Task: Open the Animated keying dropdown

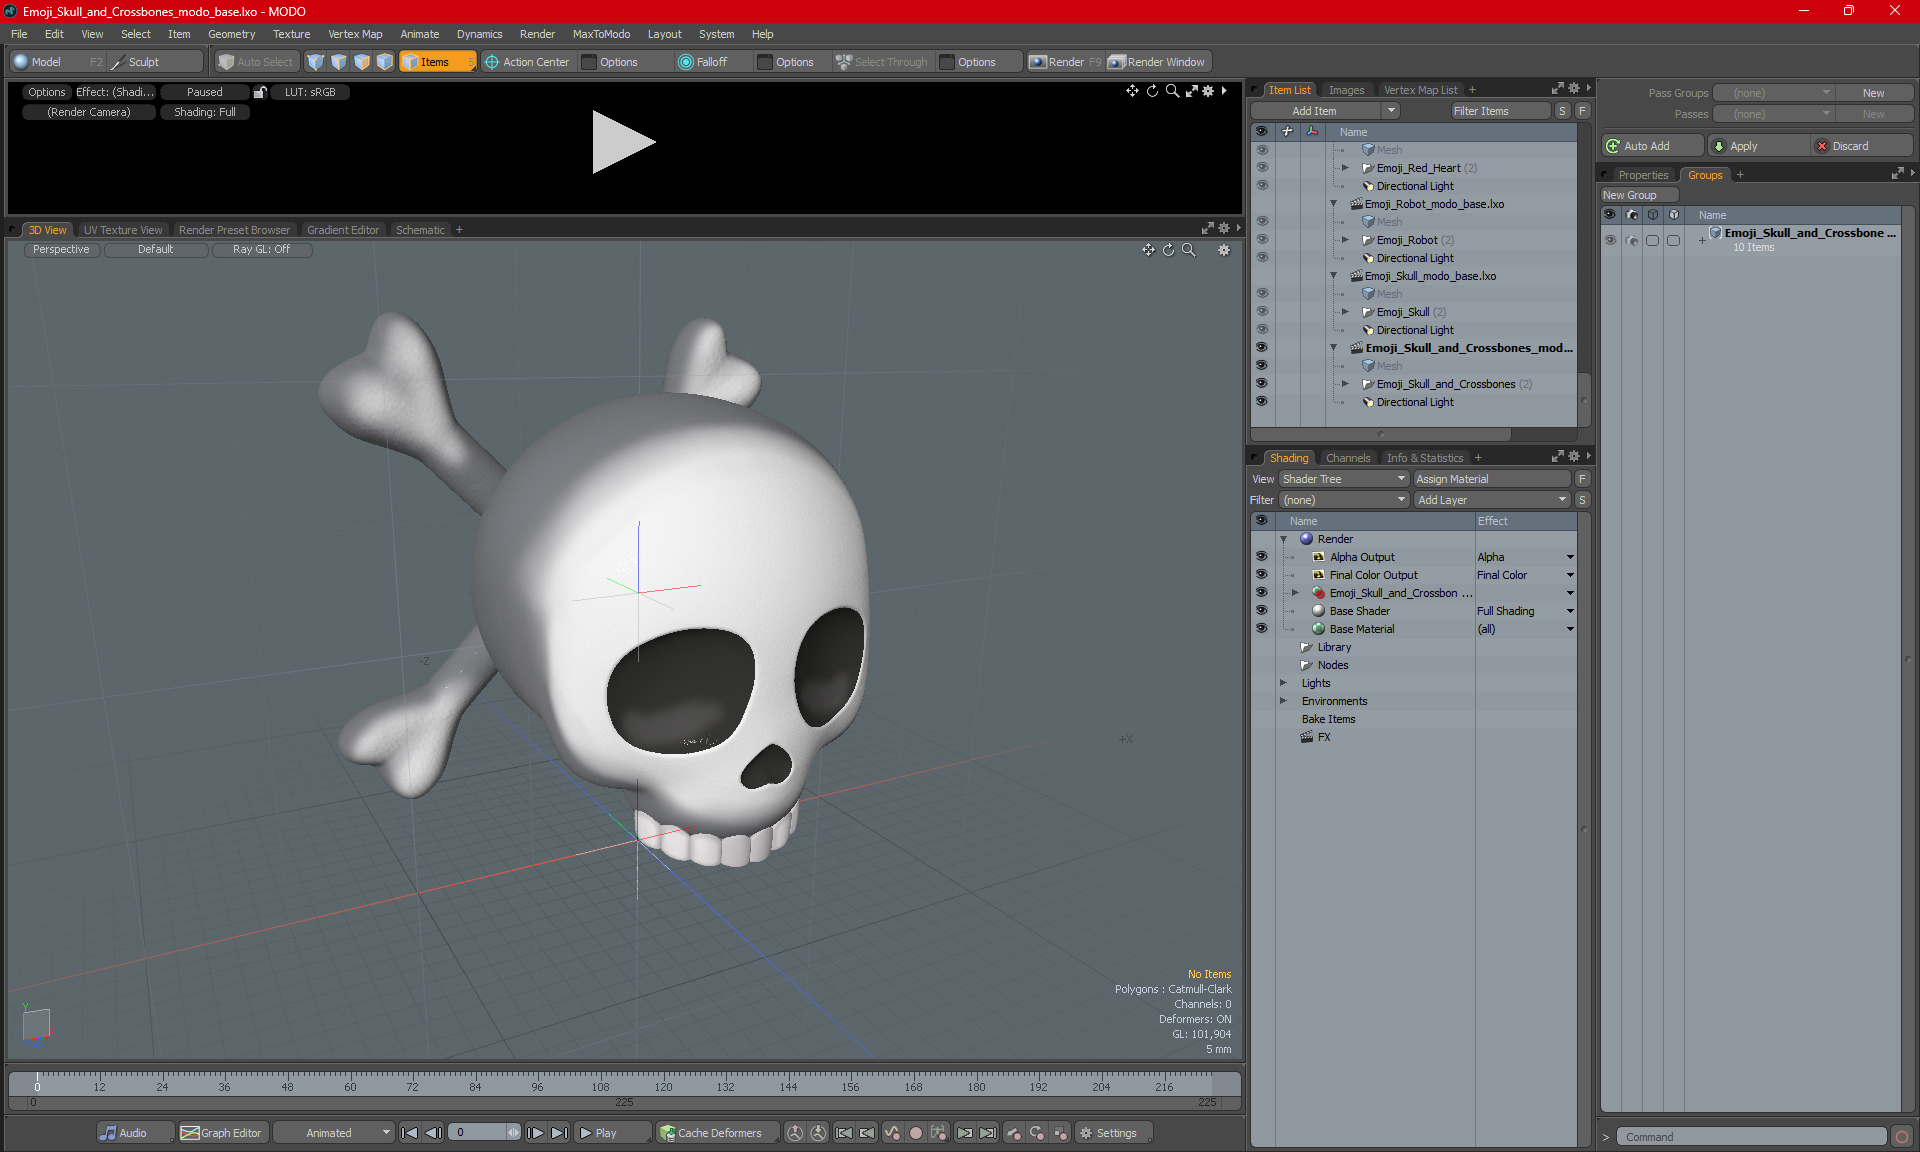Action: click(x=333, y=1133)
